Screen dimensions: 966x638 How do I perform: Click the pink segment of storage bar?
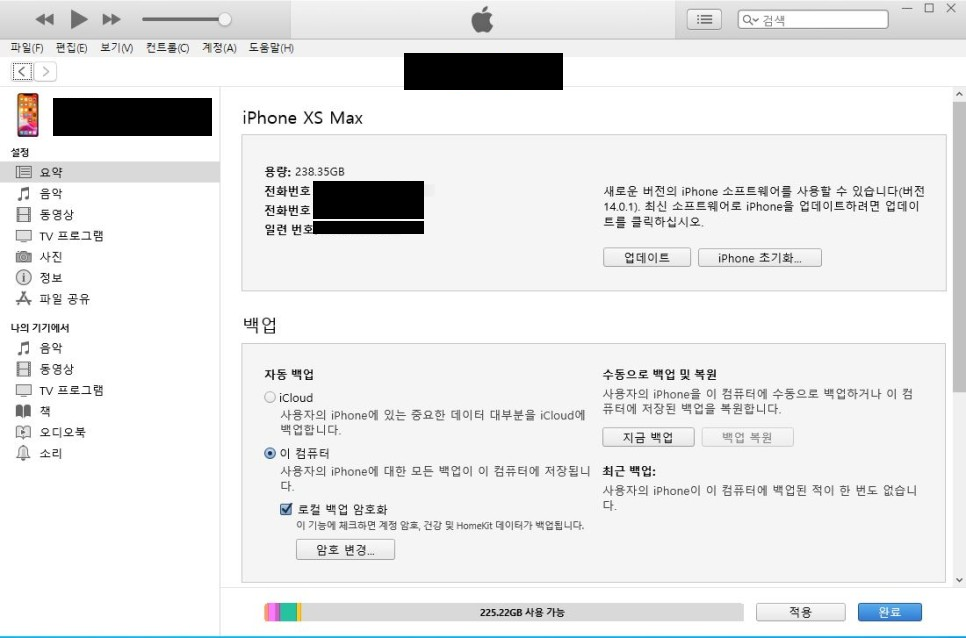click(x=272, y=612)
